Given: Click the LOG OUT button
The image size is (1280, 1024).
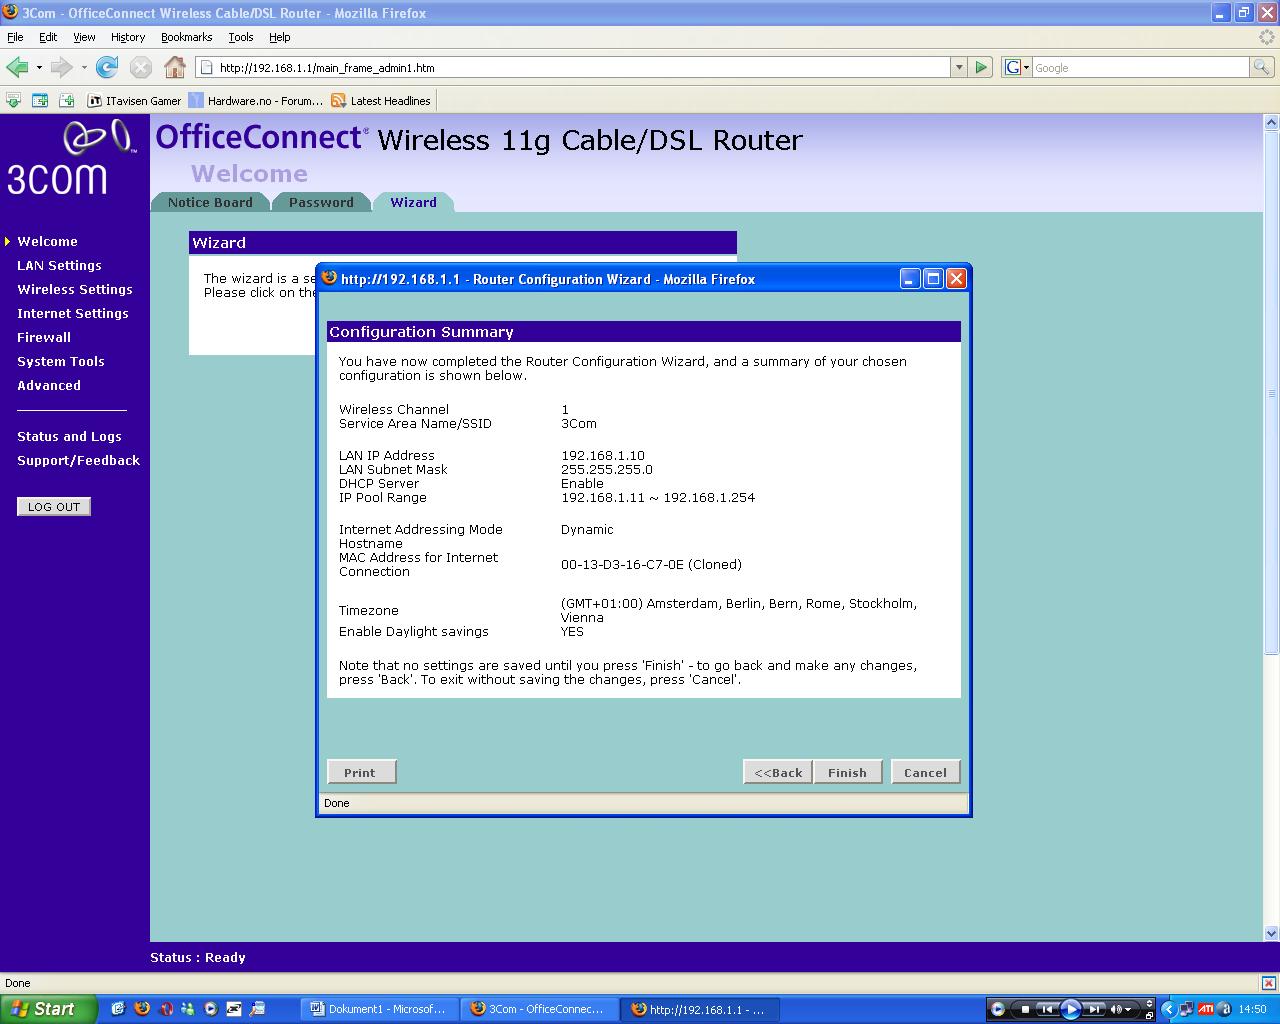Looking at the screenshot, I should pos(54,506).
